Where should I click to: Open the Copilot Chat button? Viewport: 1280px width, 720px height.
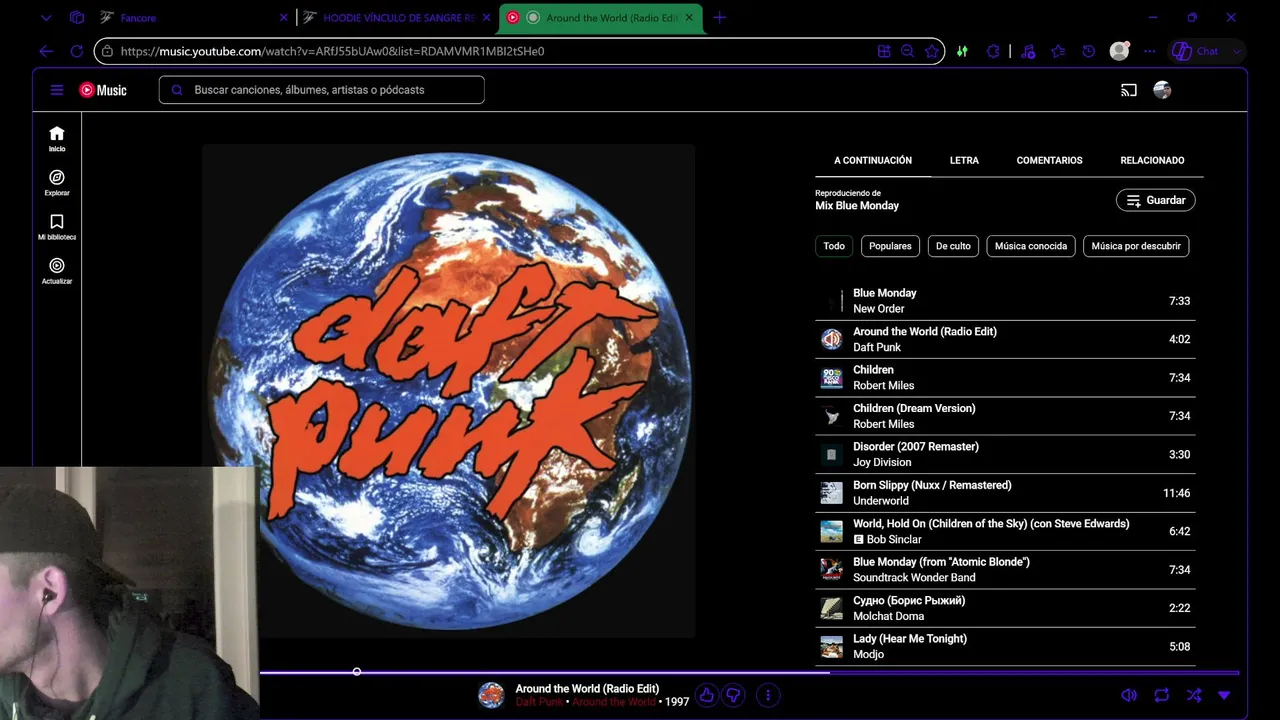(1197, 51)
